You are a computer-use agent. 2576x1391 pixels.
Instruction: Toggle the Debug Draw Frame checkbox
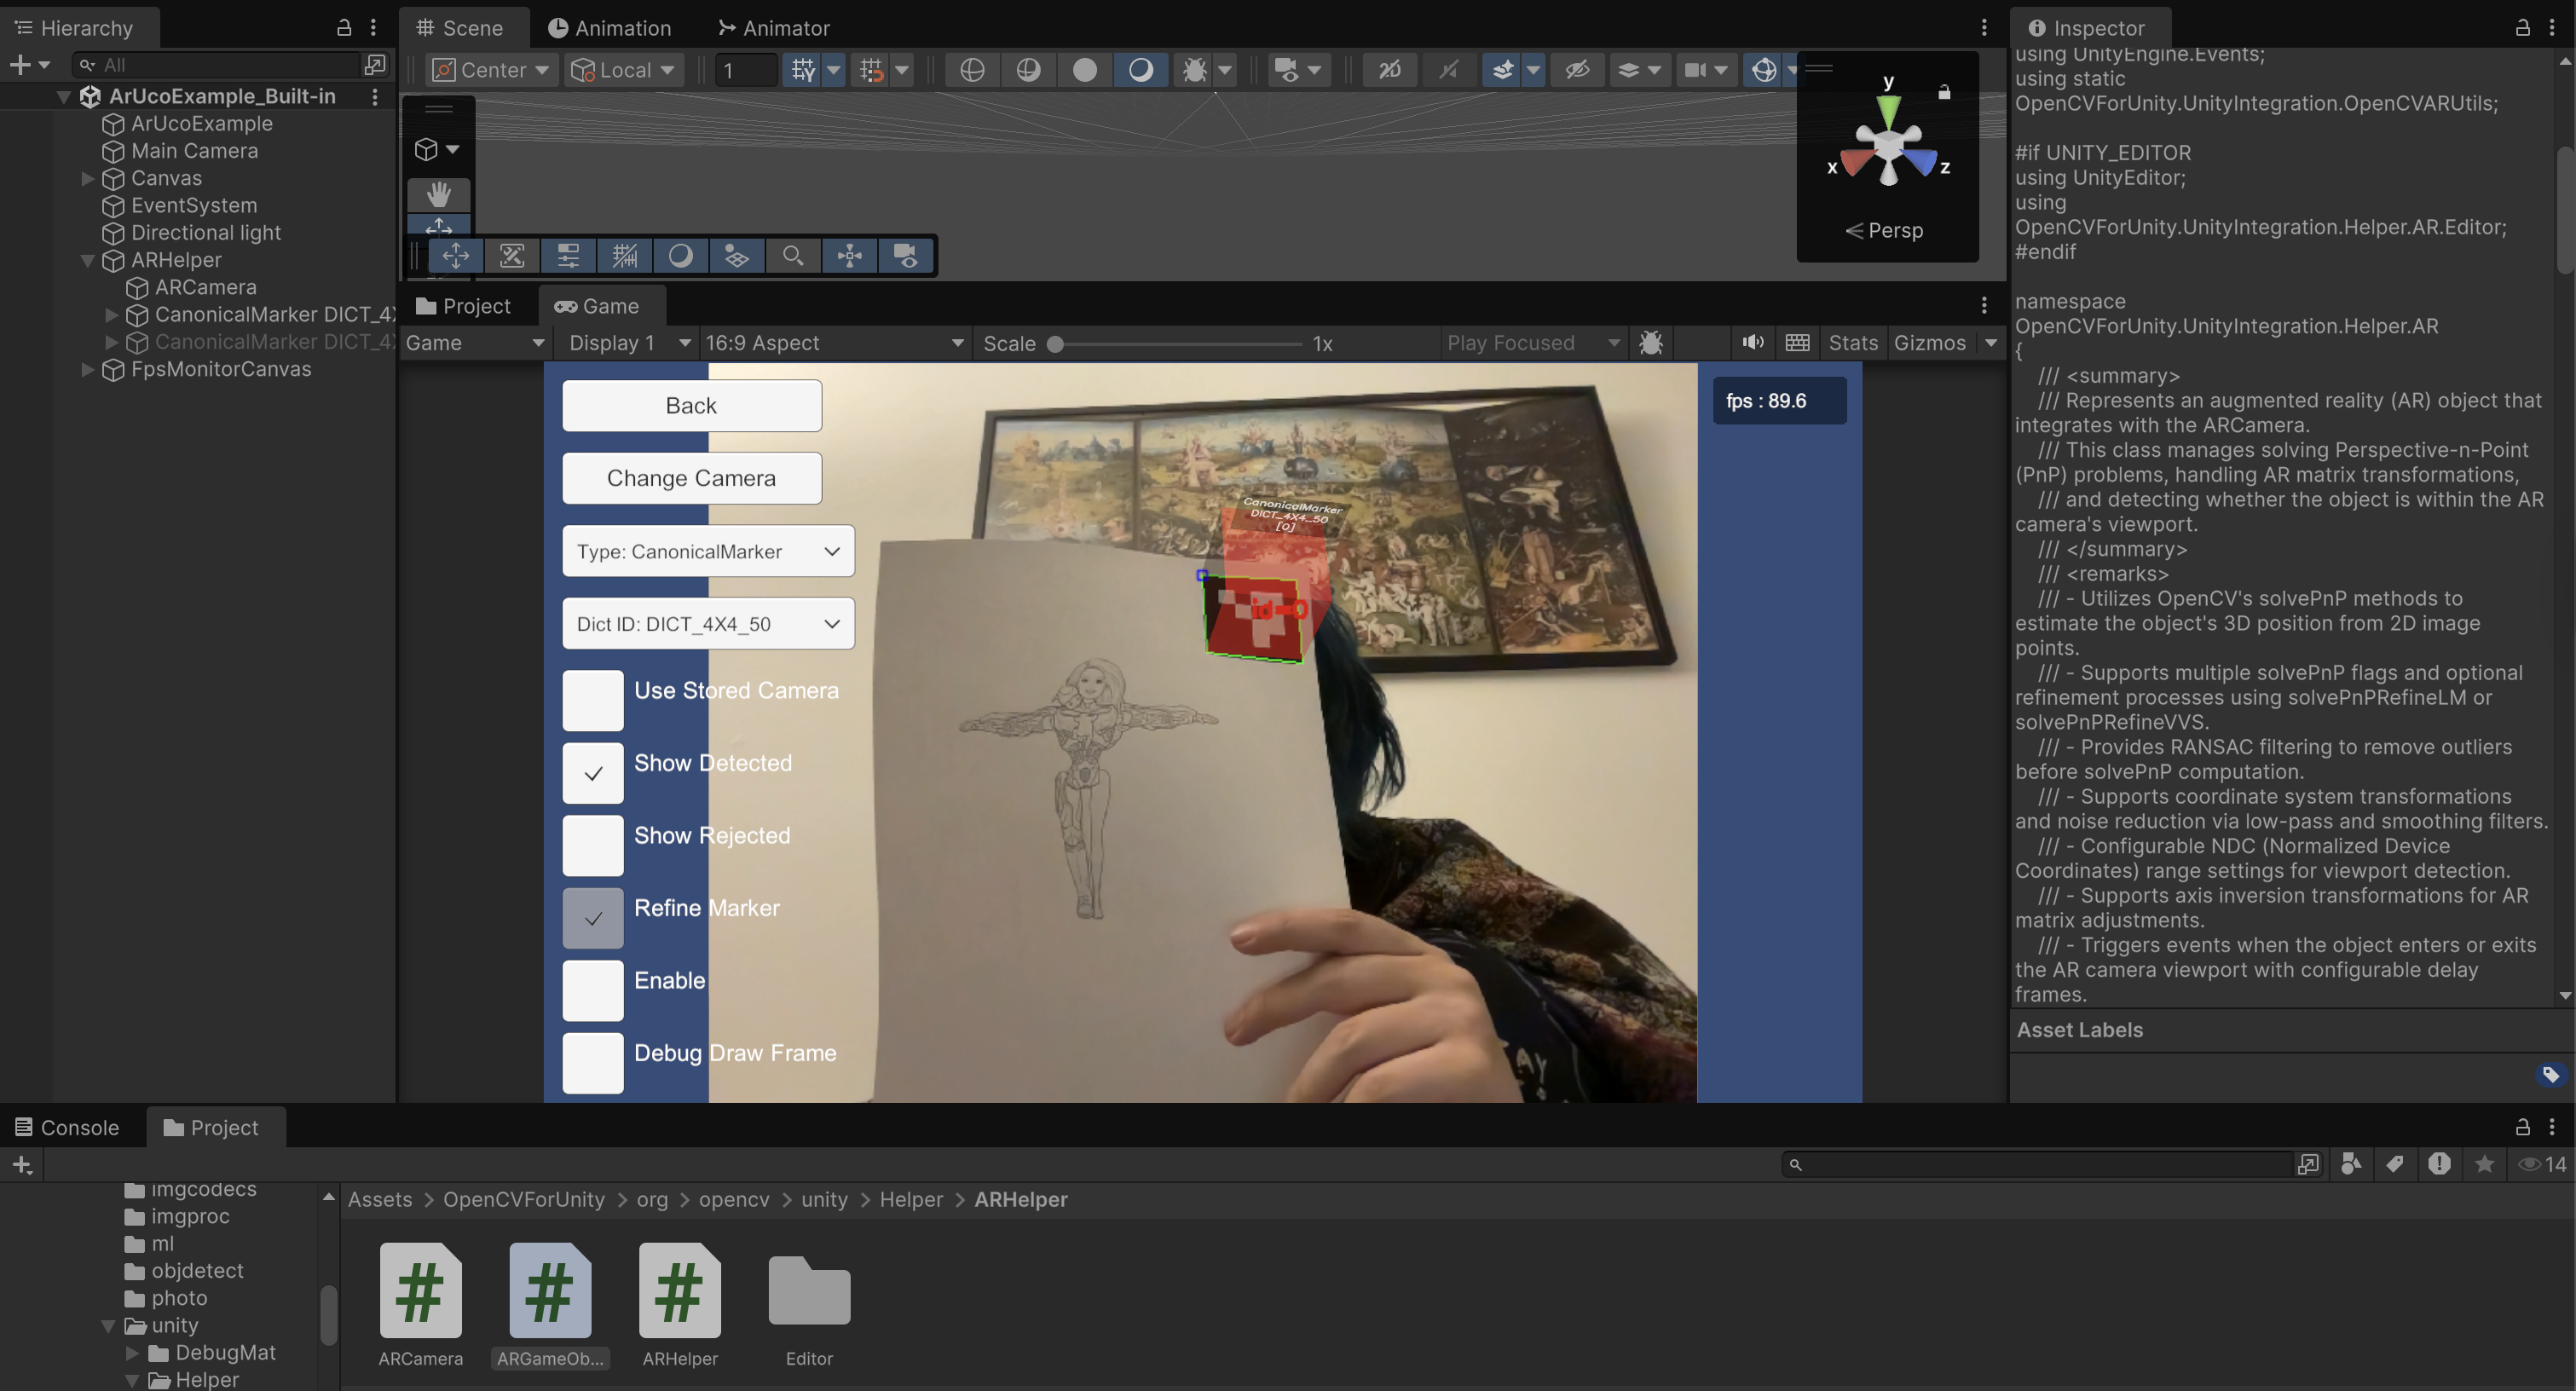click(x=593, y=1062)
